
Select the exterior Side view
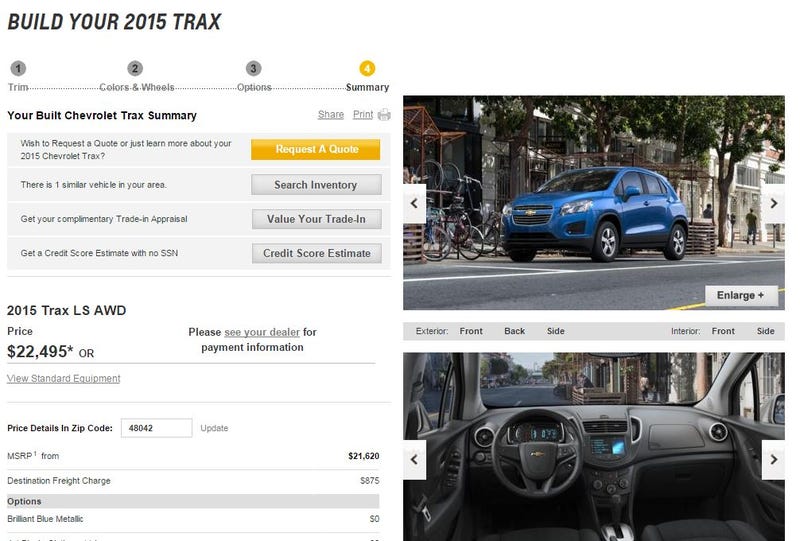[x=556, y=331]
